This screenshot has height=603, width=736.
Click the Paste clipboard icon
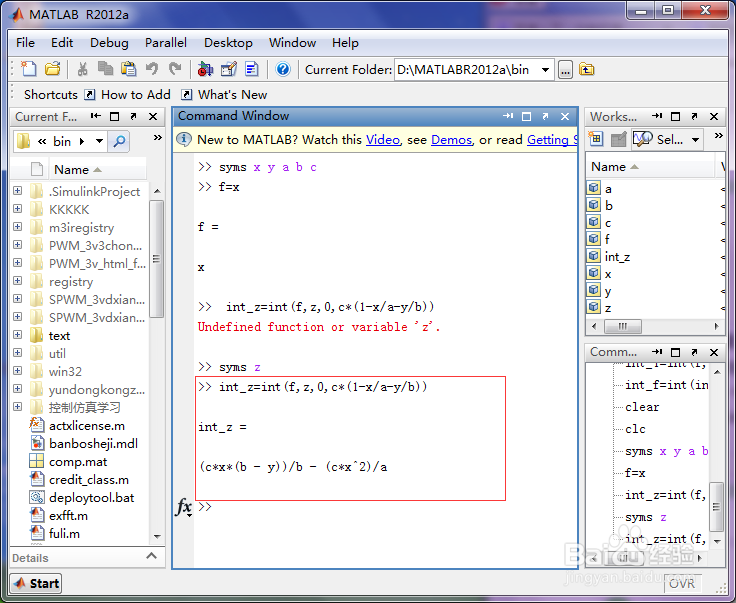129,69
